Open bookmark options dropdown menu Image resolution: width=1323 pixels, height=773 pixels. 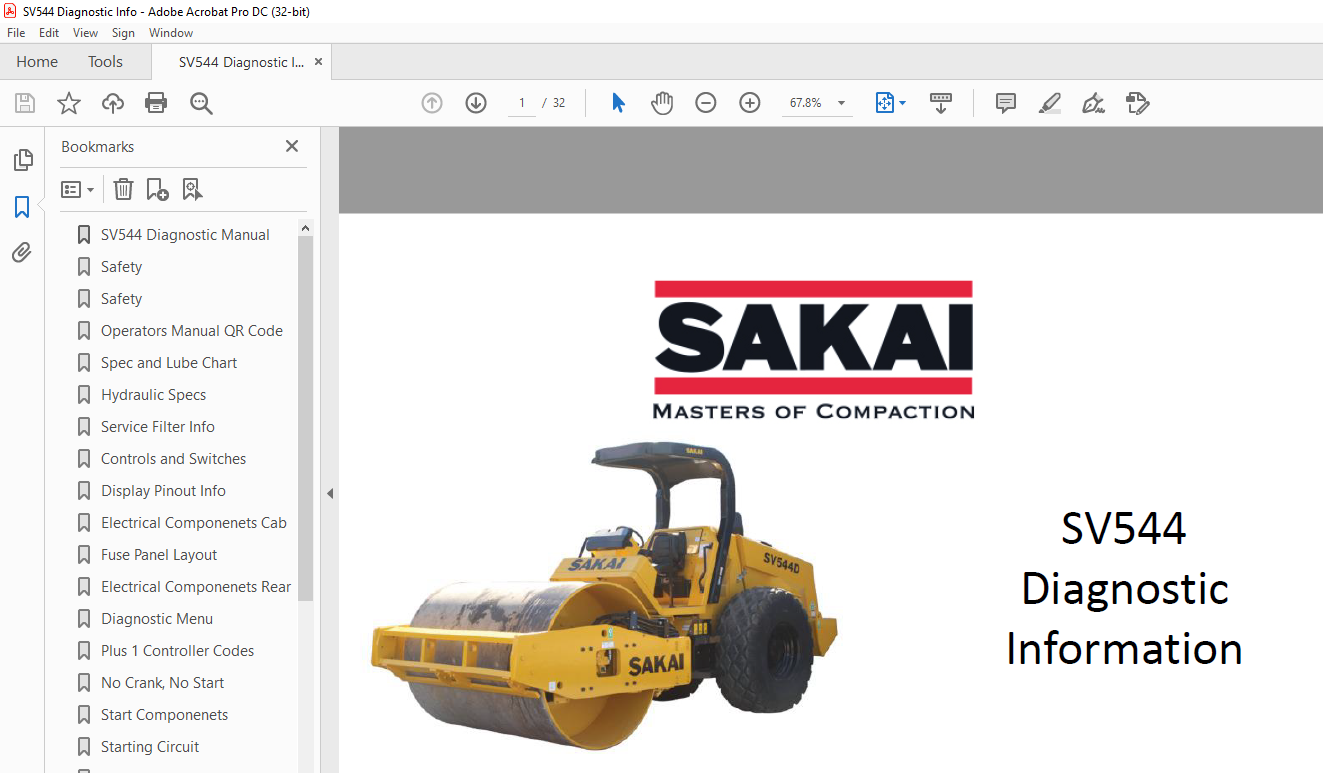pos(77,189)
